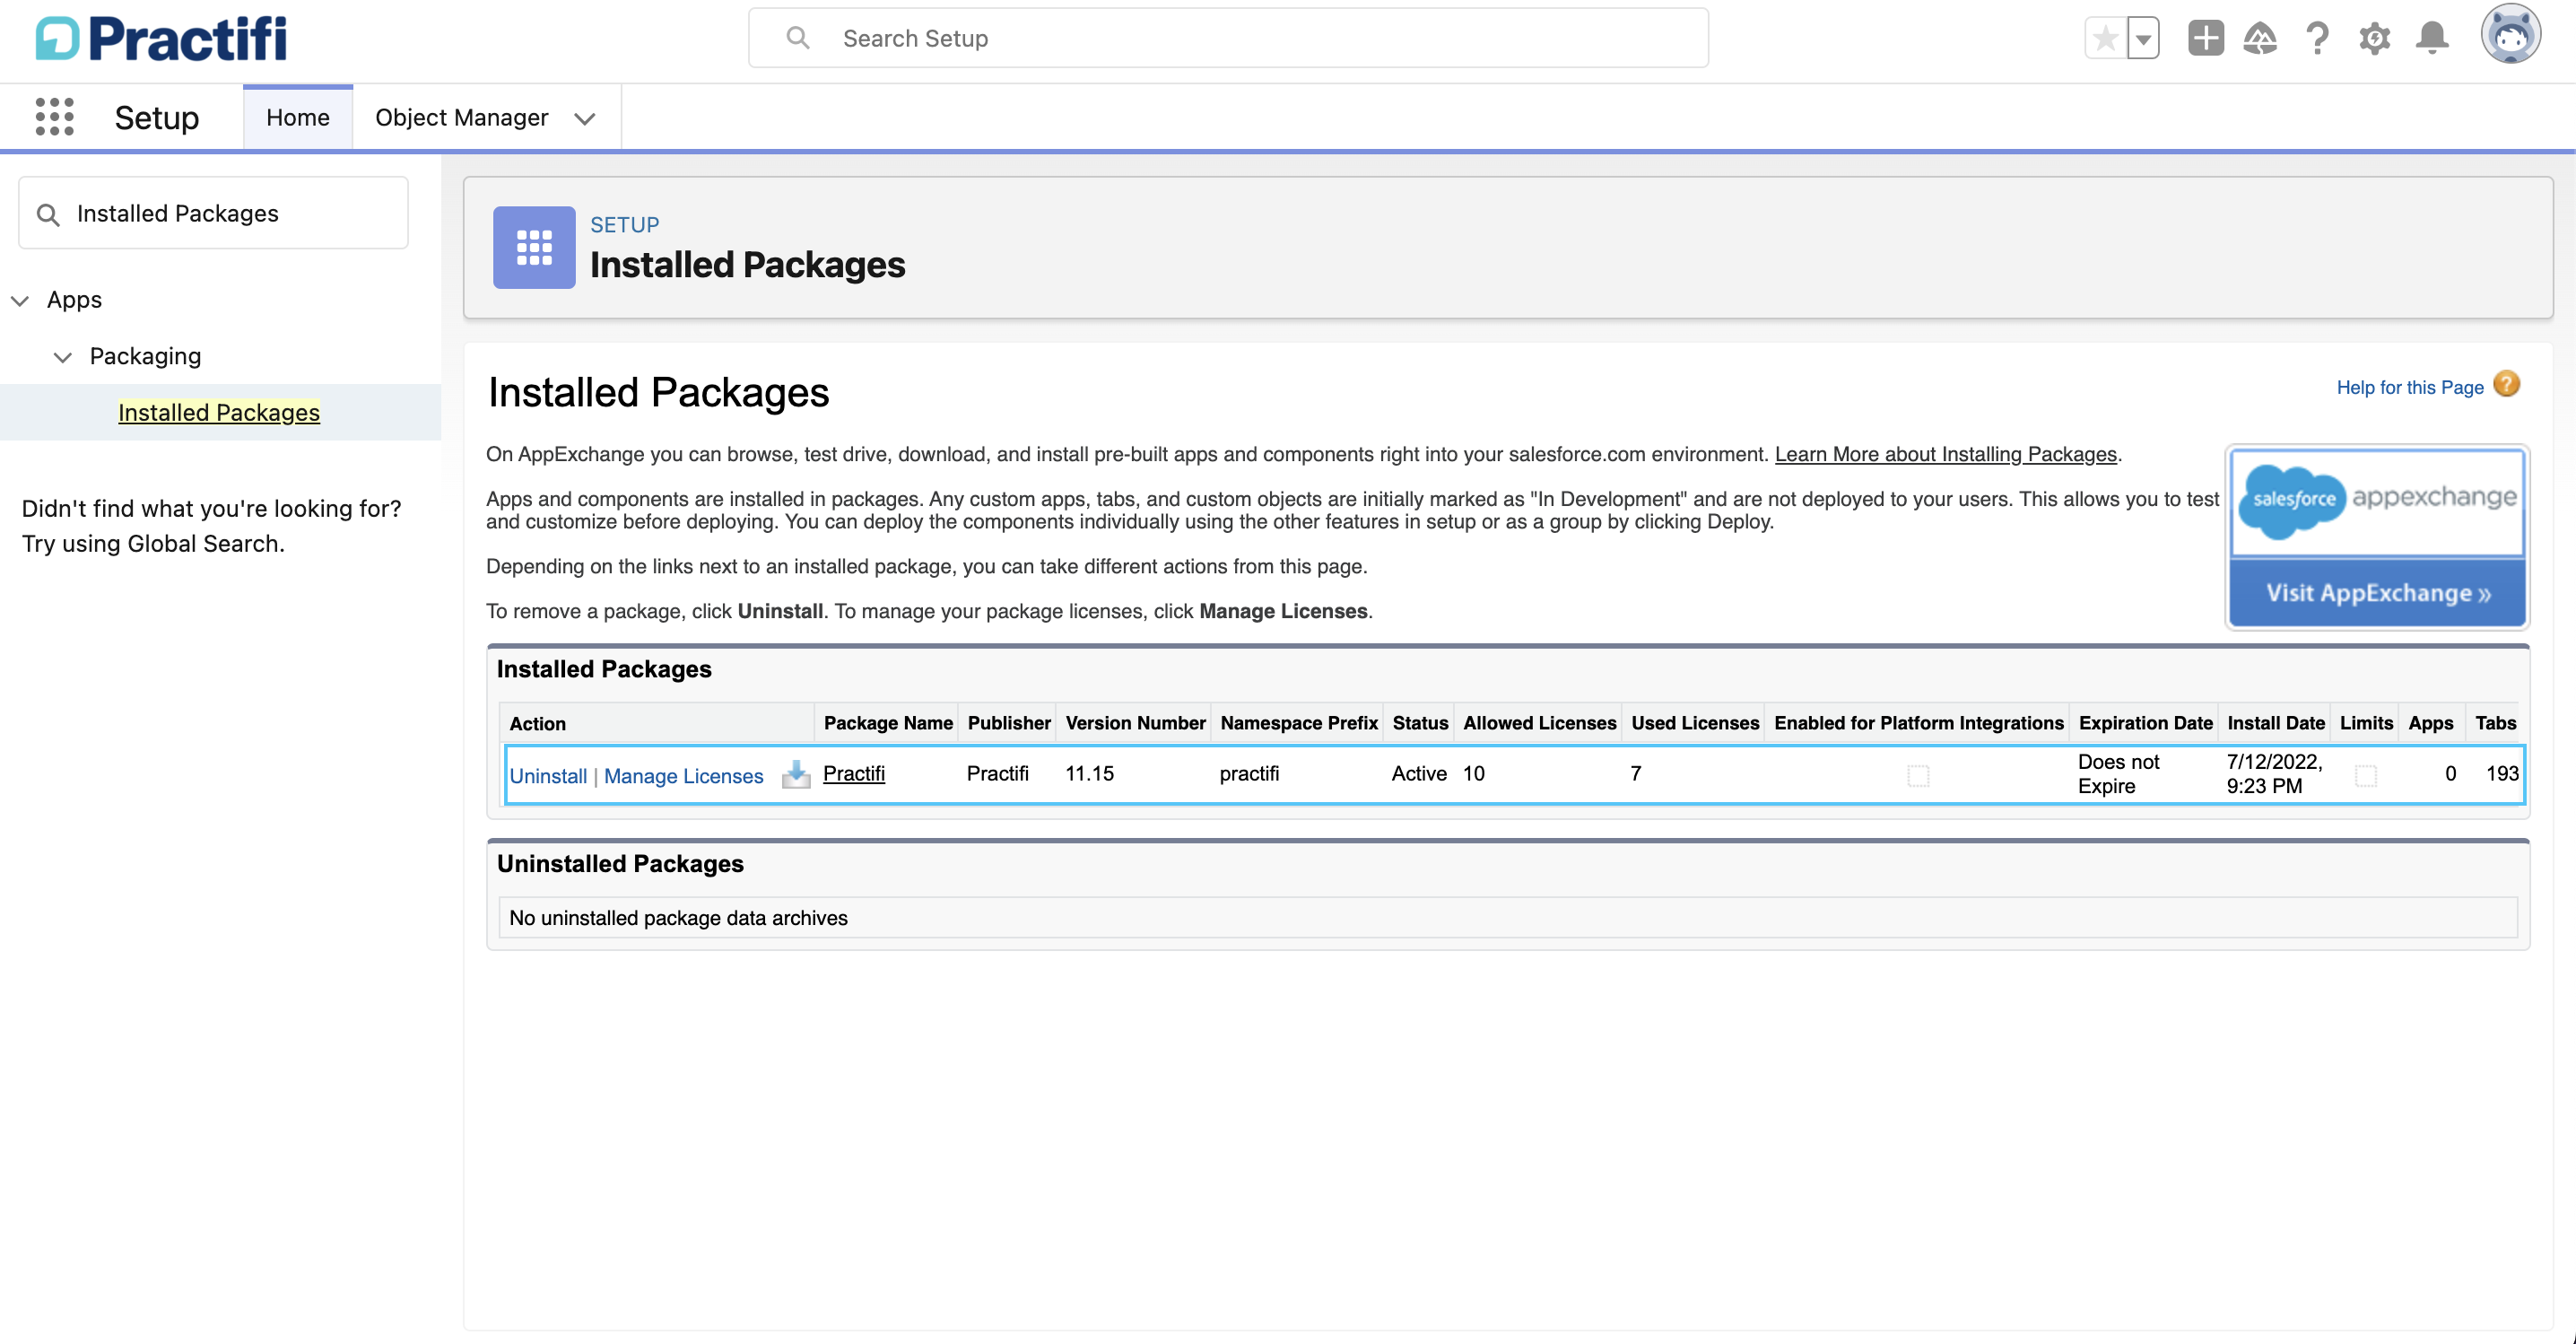Click the orange help icon beside Help for this Page

pyautogui.click(x=2507, y=385)
